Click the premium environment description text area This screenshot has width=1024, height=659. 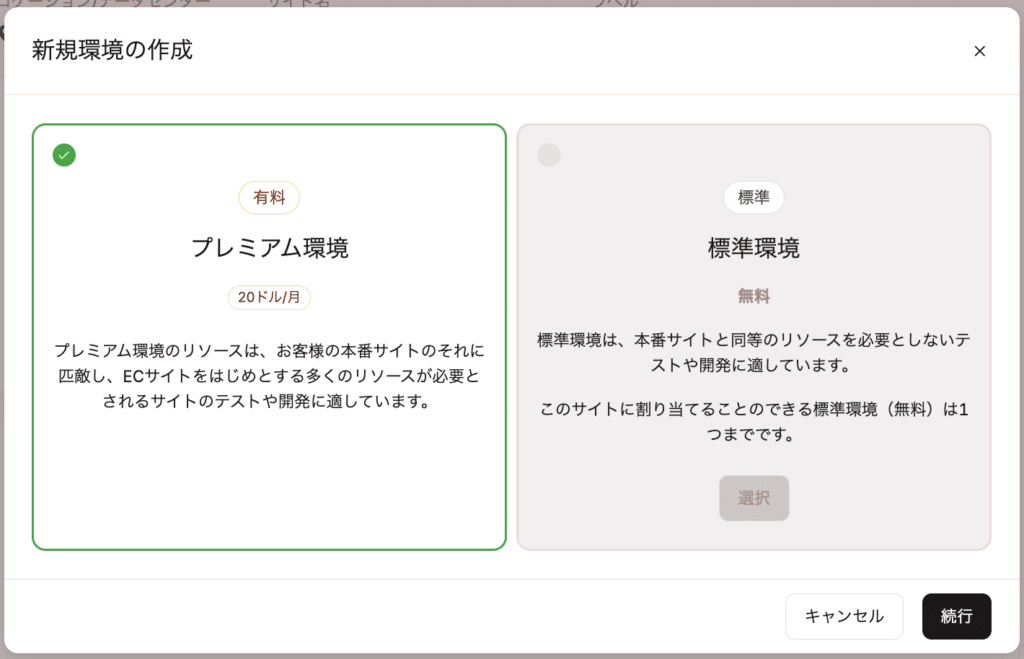(x=268, y=372)
